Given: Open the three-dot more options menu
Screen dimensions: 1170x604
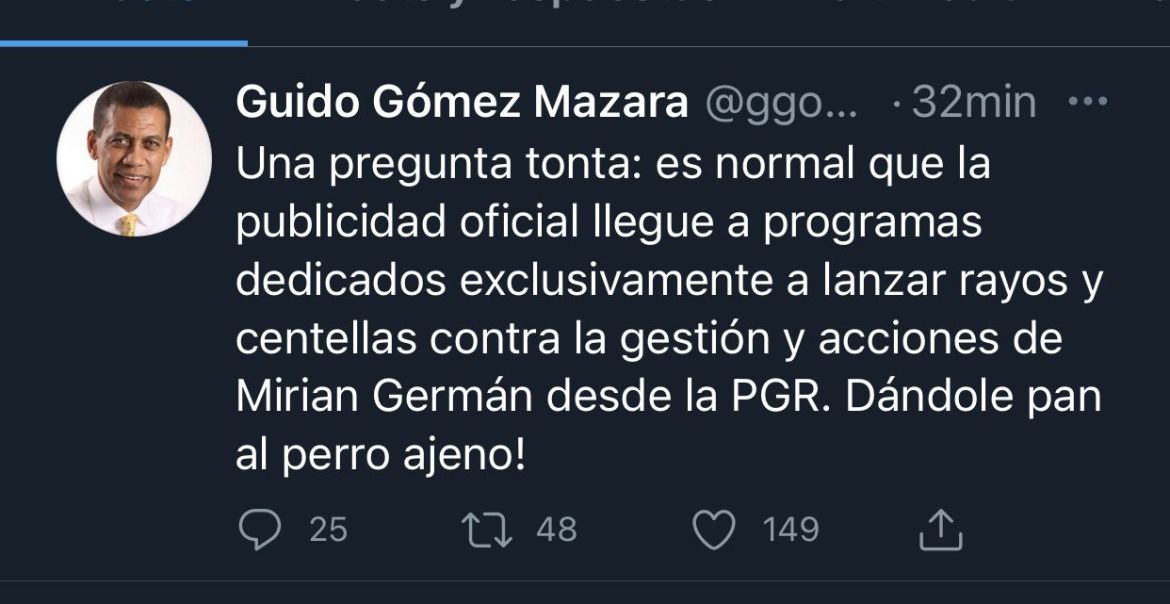Looking at the screenshot, I should [x=1088, y=102].
